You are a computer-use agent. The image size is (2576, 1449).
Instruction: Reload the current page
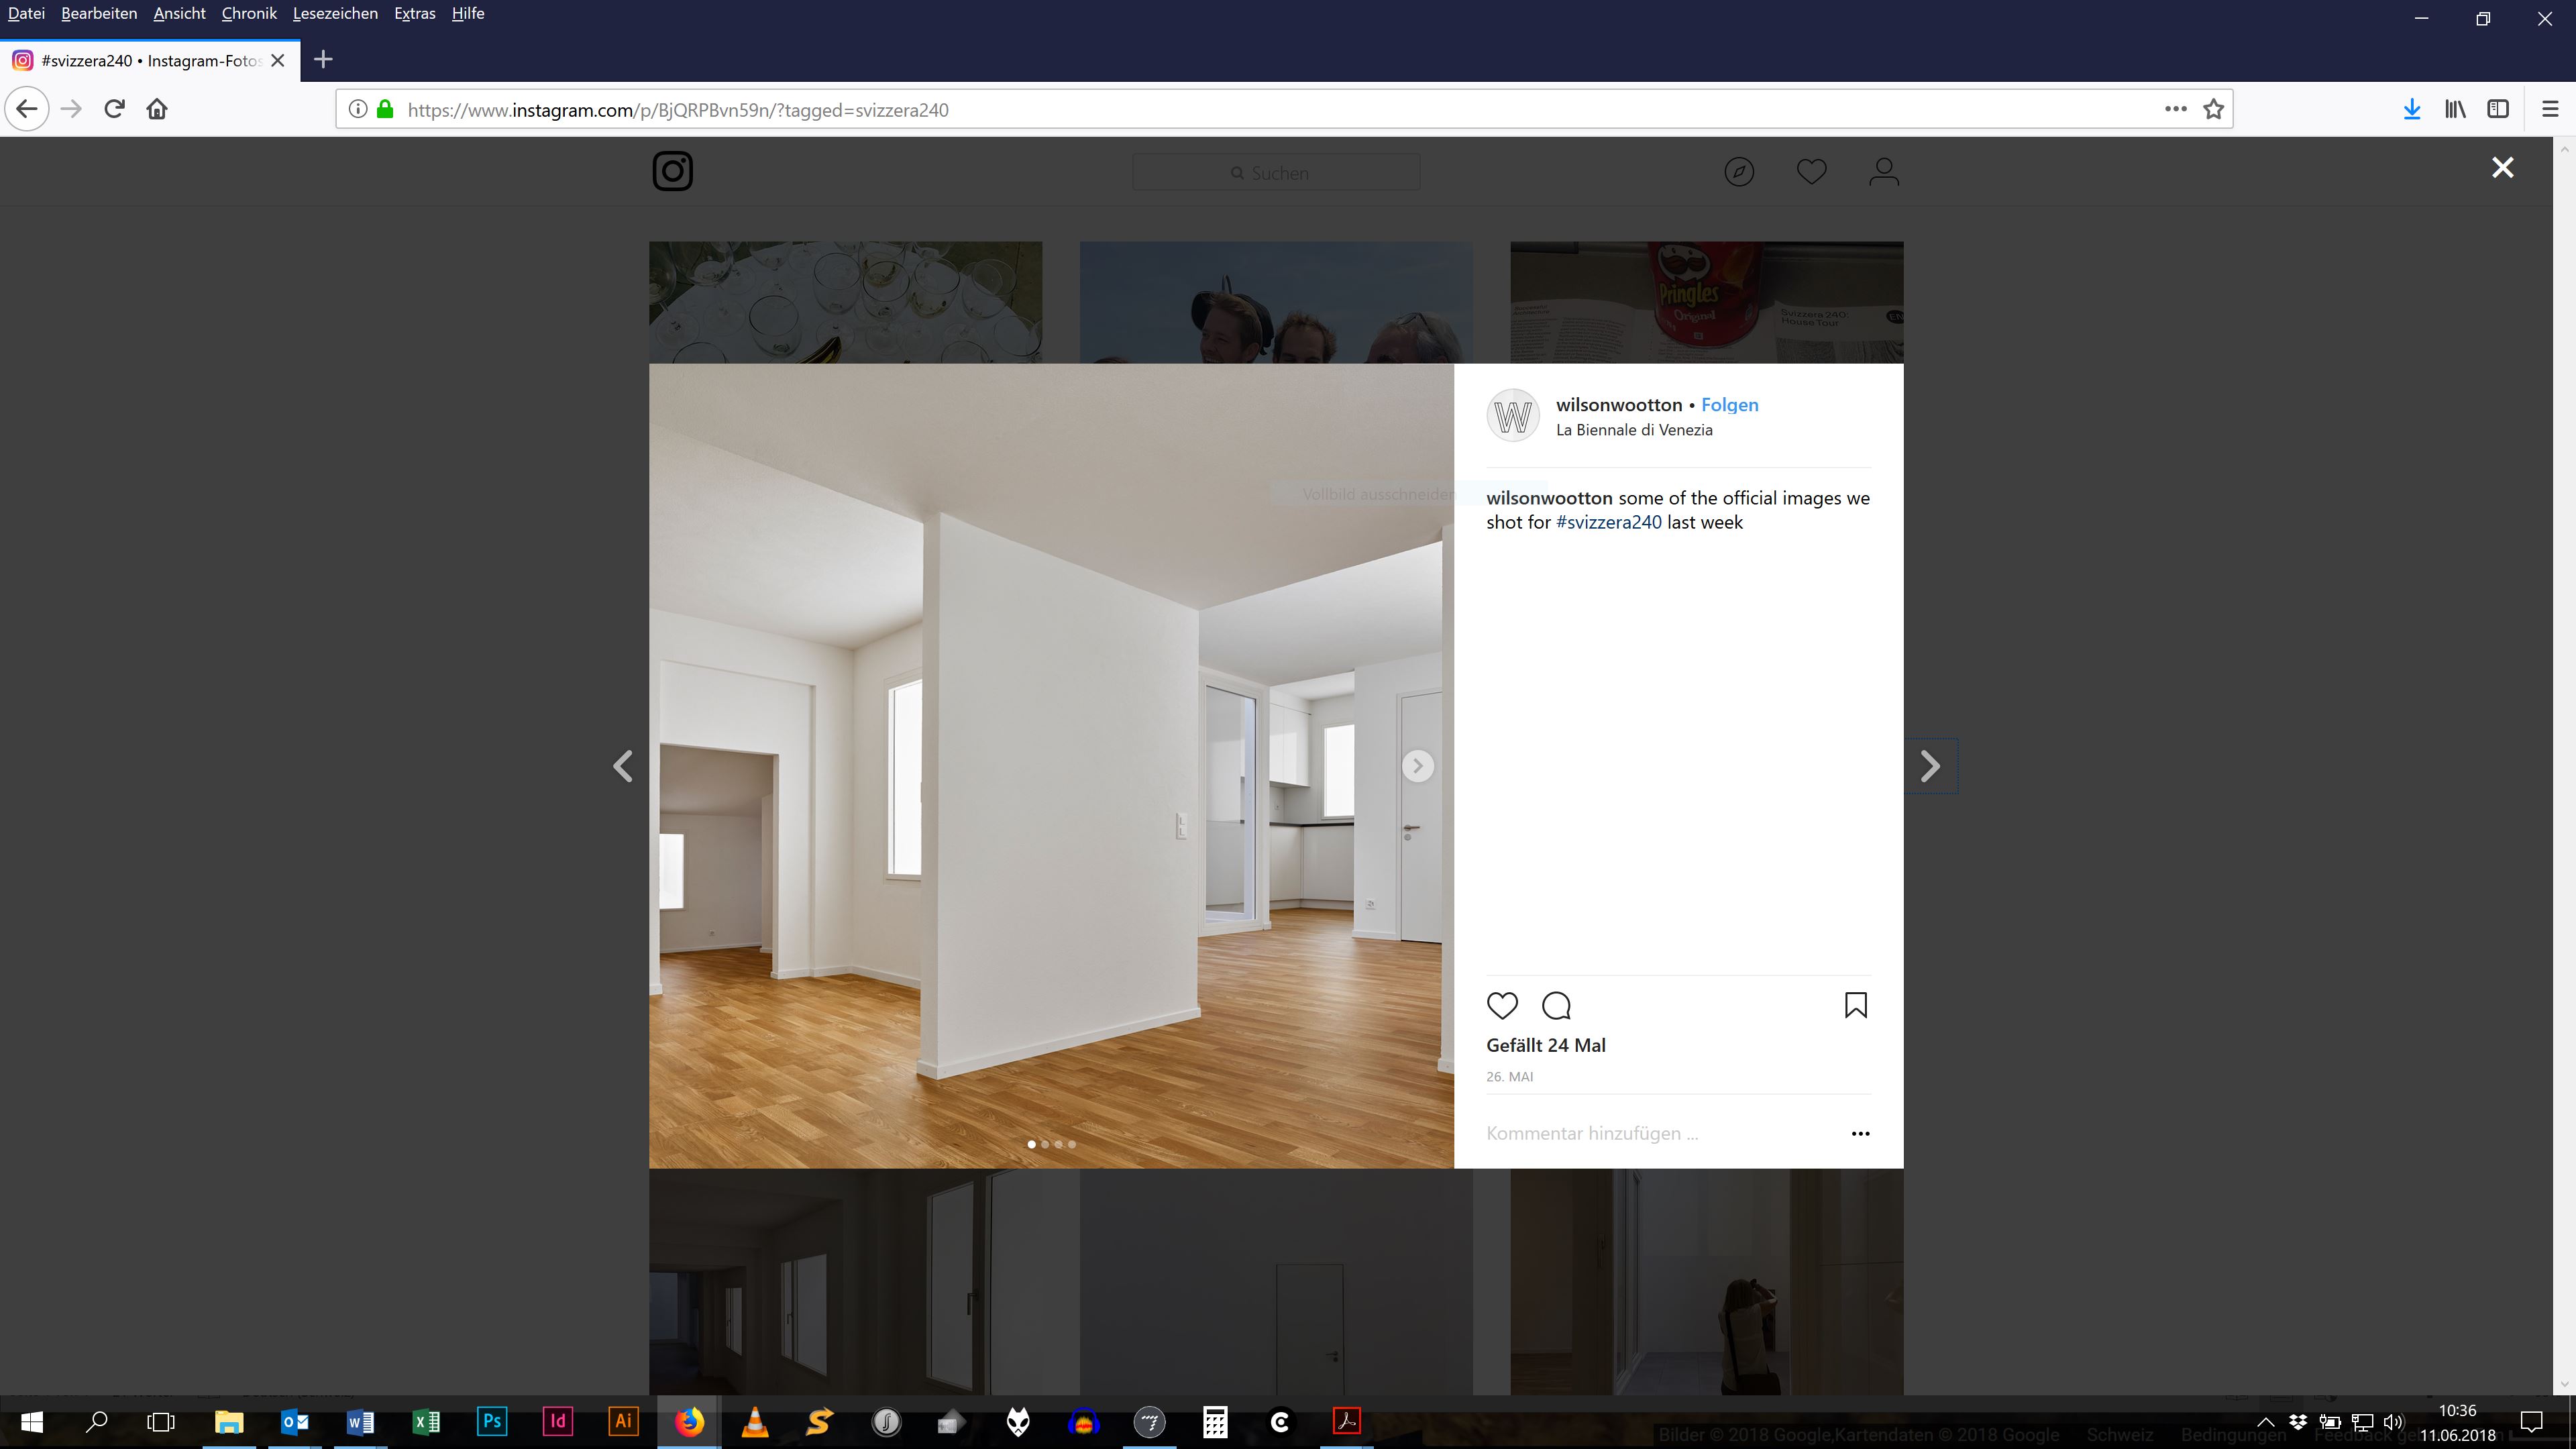point(114,109)
